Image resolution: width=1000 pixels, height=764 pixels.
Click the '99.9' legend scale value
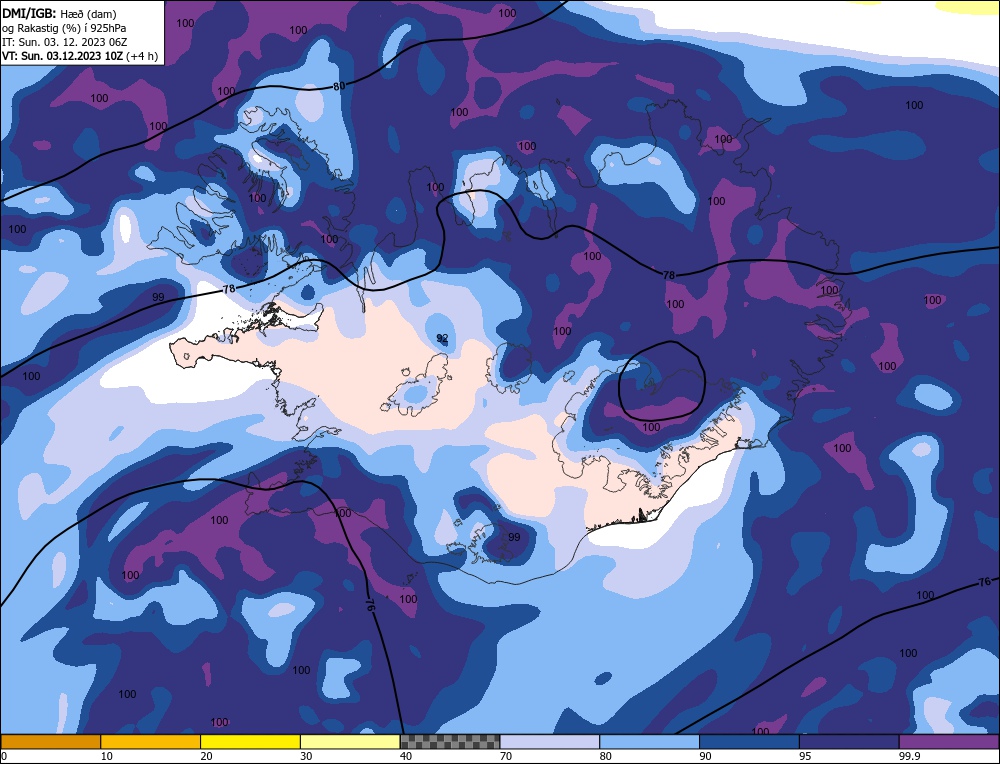click(909, 756)
